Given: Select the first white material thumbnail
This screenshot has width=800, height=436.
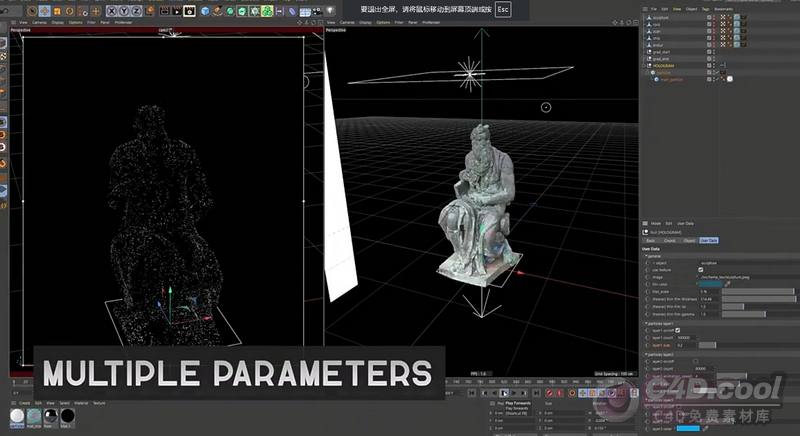Looking at the screenshot, I should click(x=17, y=417).
